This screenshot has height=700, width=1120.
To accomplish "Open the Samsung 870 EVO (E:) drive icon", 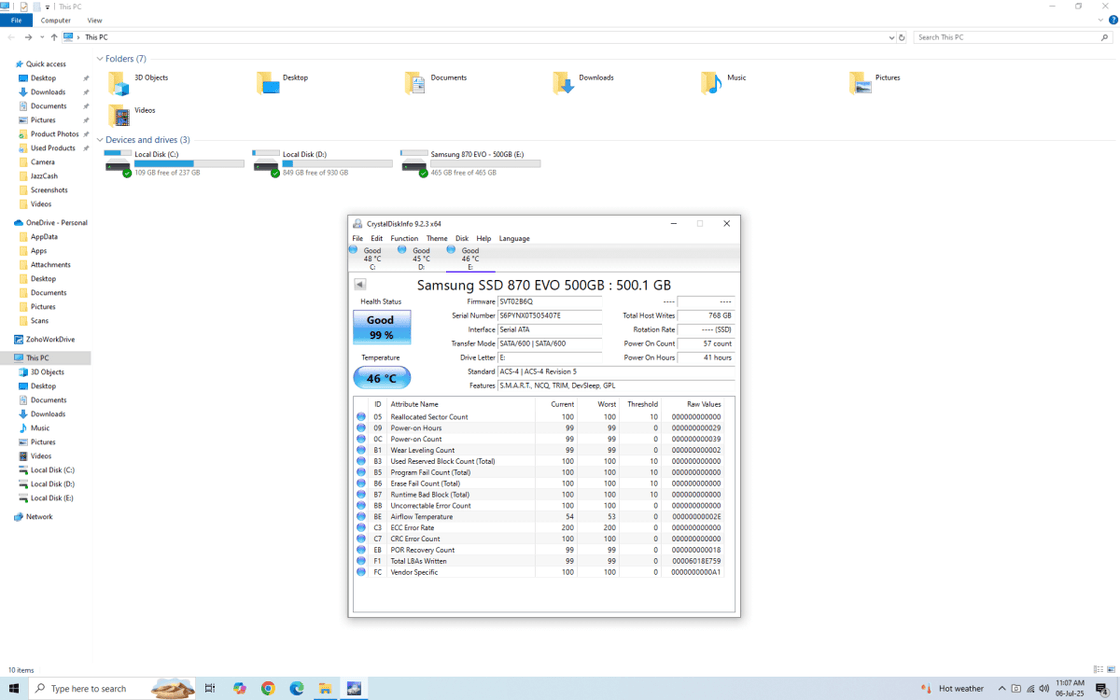I will point(414,162).
